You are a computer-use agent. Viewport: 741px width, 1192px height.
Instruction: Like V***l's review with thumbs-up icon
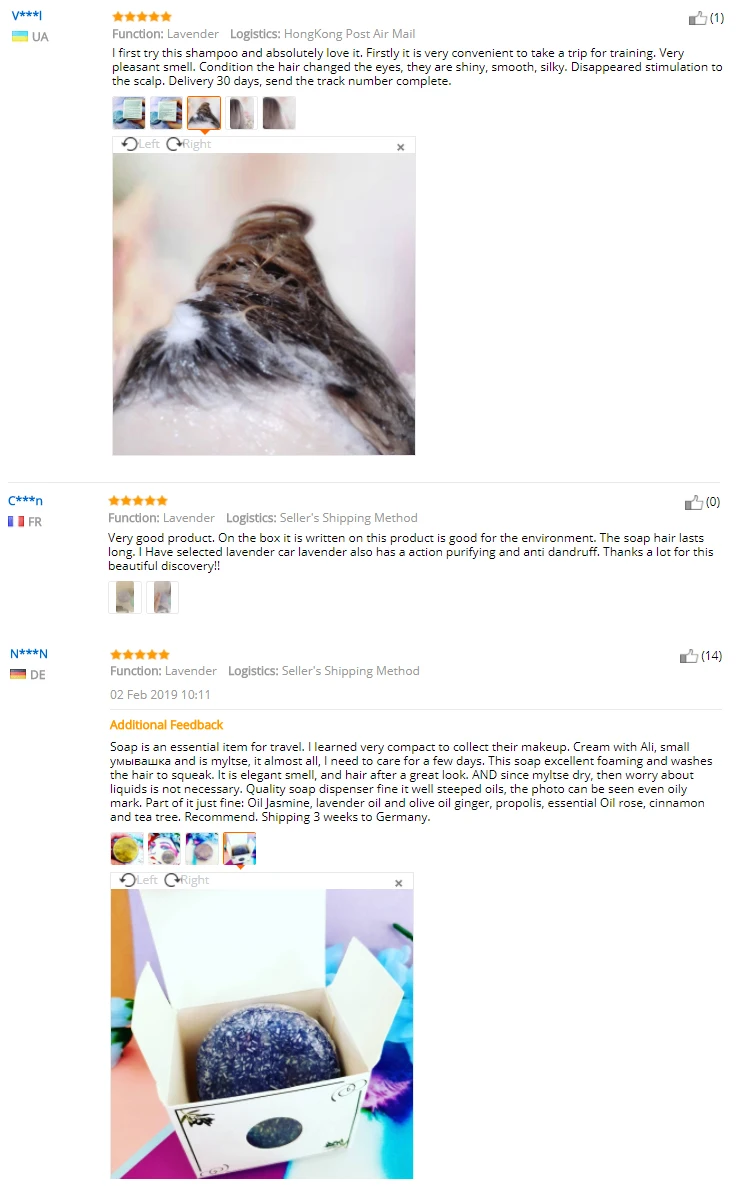[x=697, y=18]
